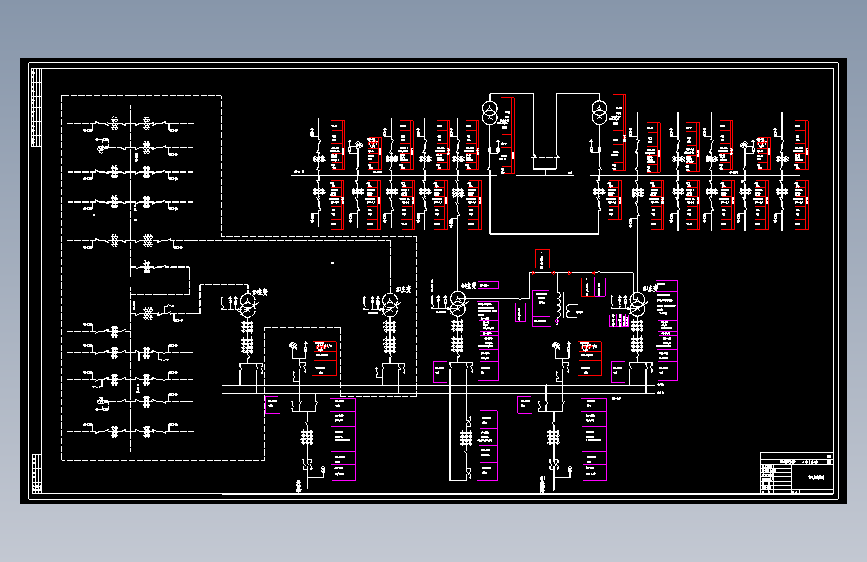The image size is (867, 562).
Task: Select the upper-right two-winding transformer symbol
Action: 599,113
